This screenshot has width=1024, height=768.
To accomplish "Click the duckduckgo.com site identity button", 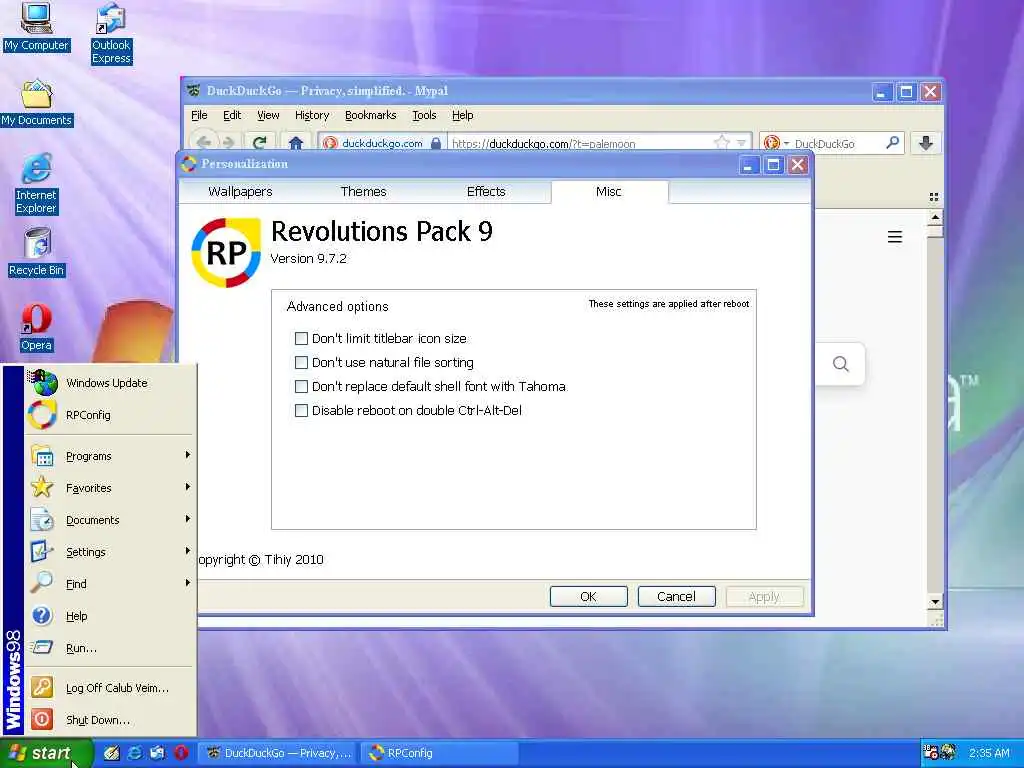I will [383, 143].
